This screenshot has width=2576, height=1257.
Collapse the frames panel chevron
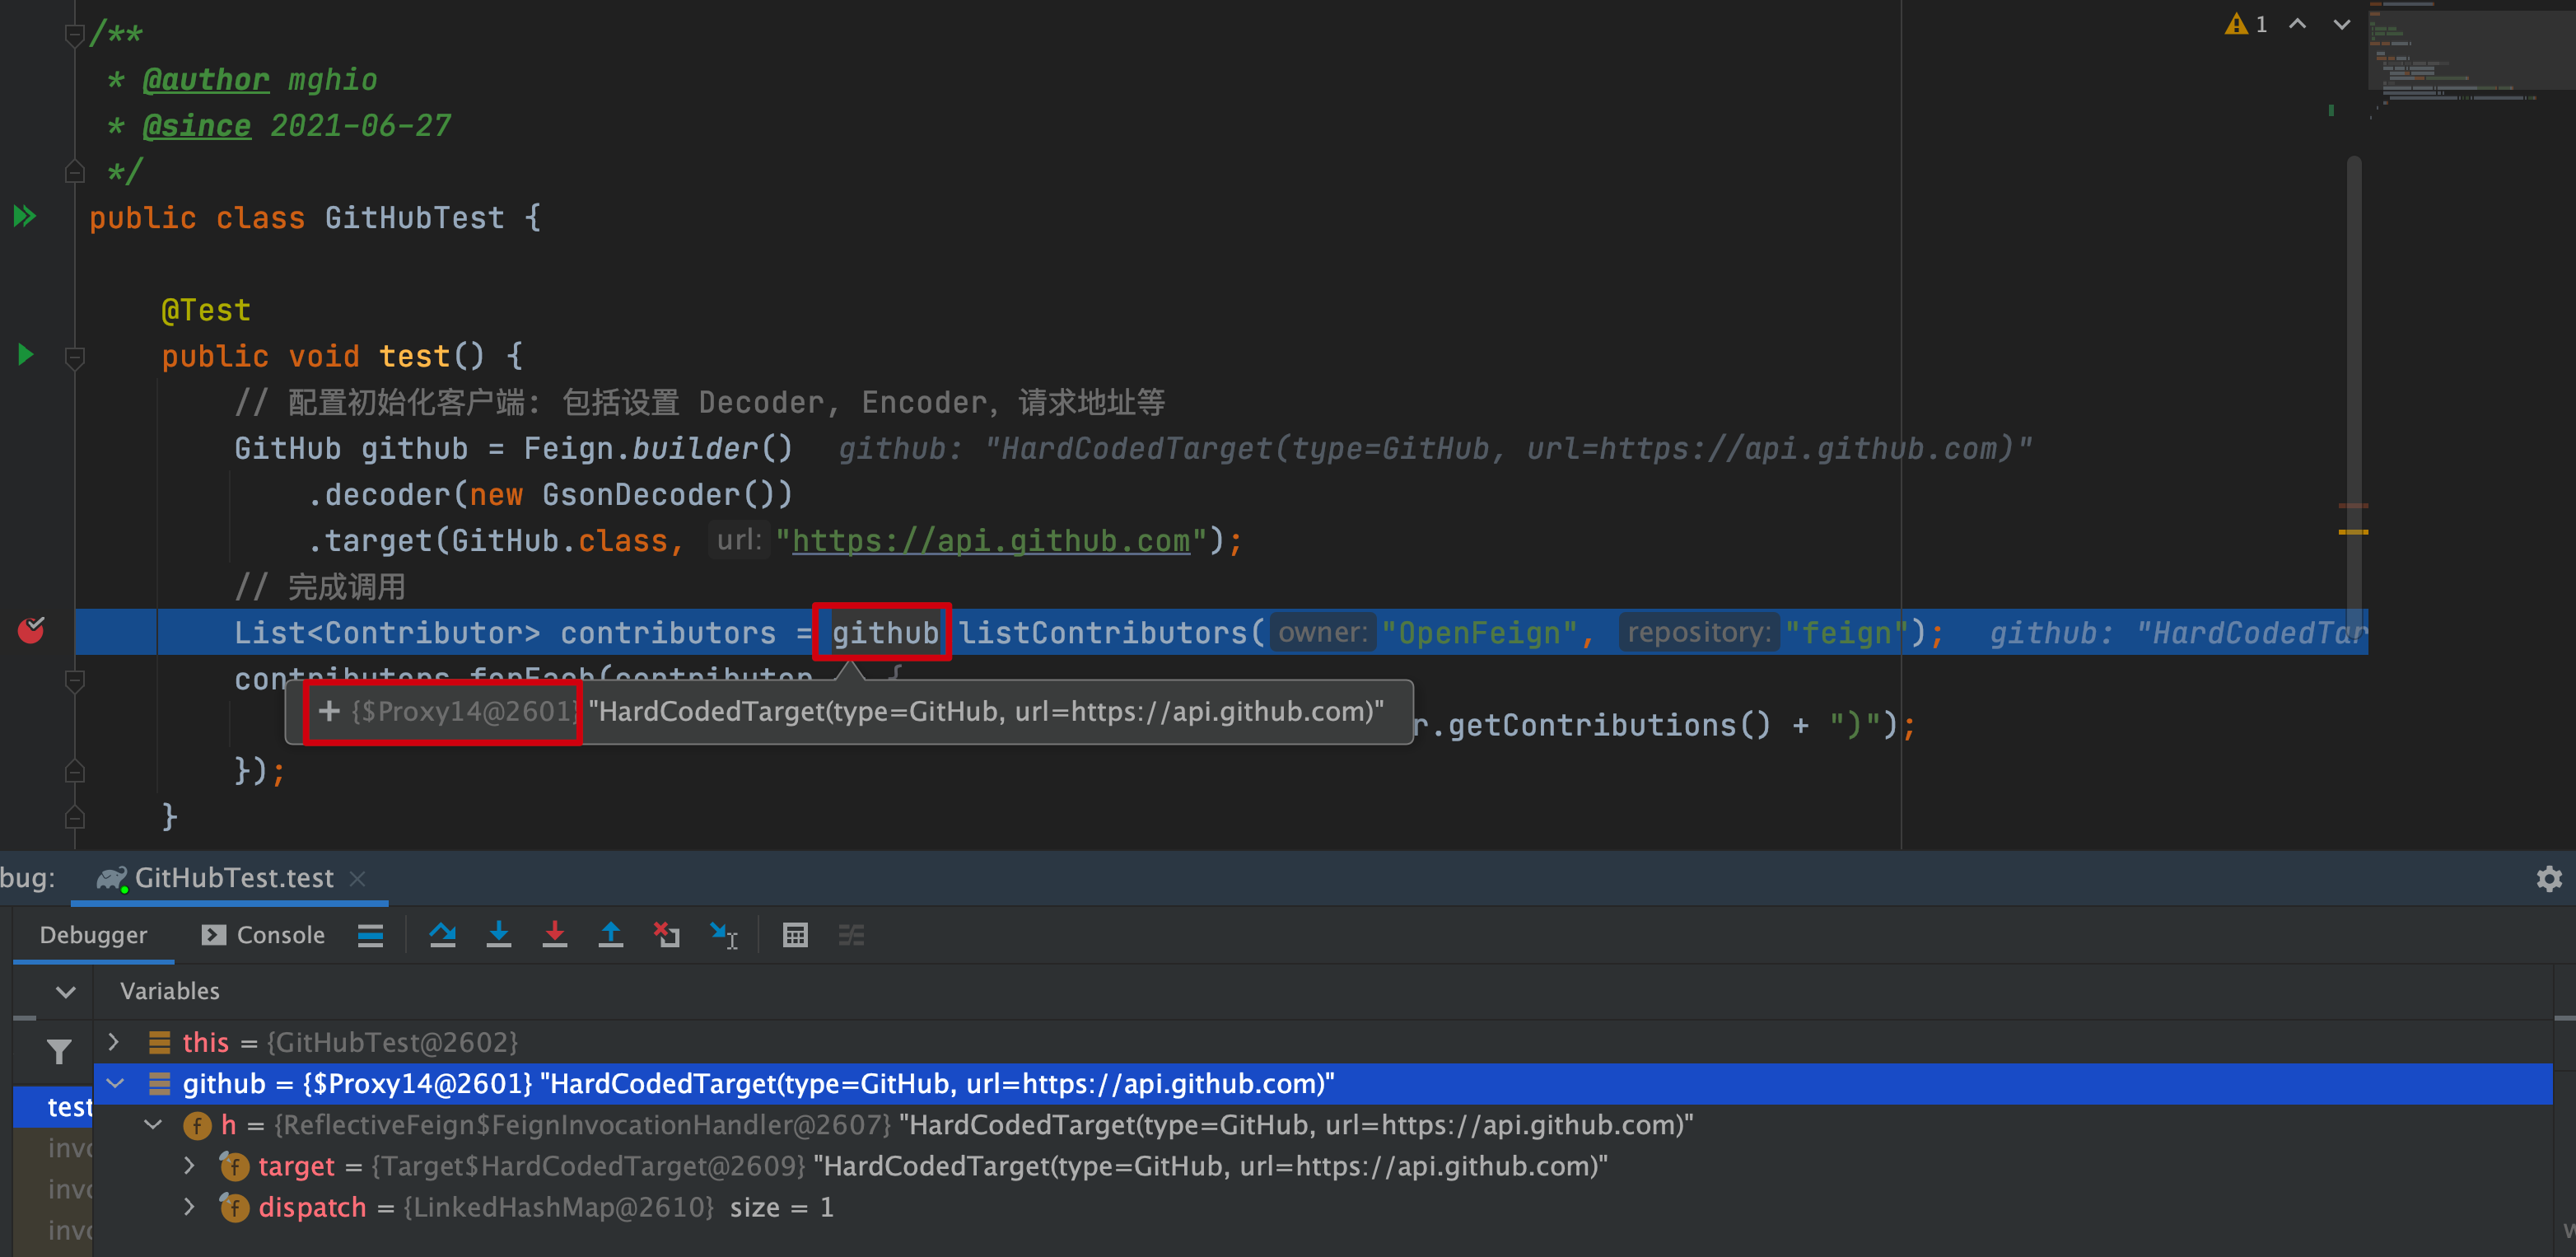coord(66,991)
